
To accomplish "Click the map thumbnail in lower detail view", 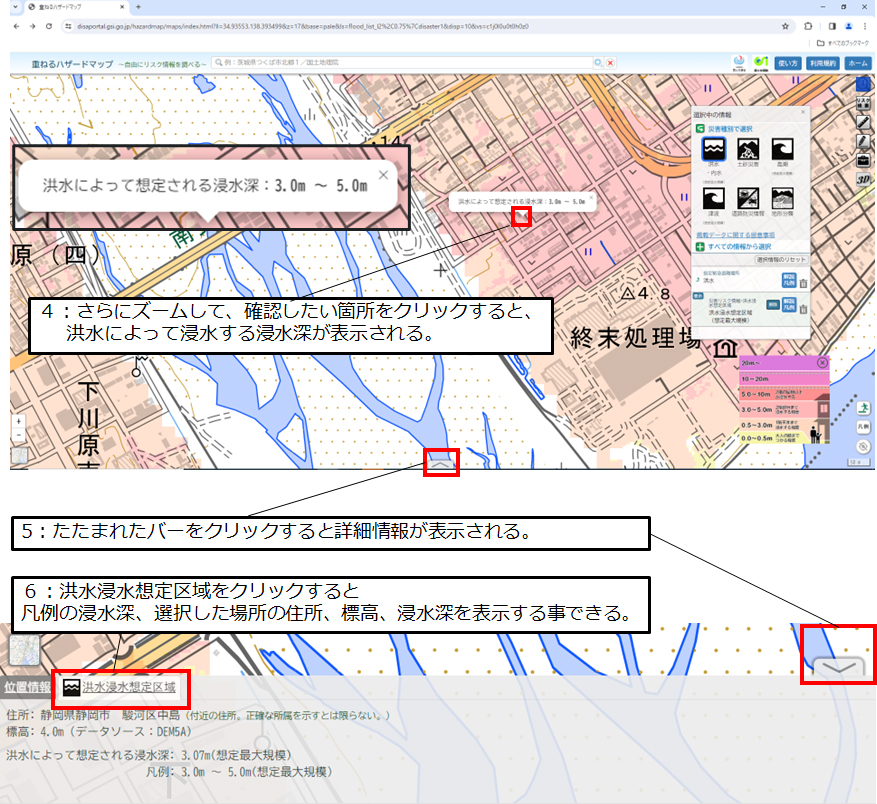I will [x=25, y=650].
